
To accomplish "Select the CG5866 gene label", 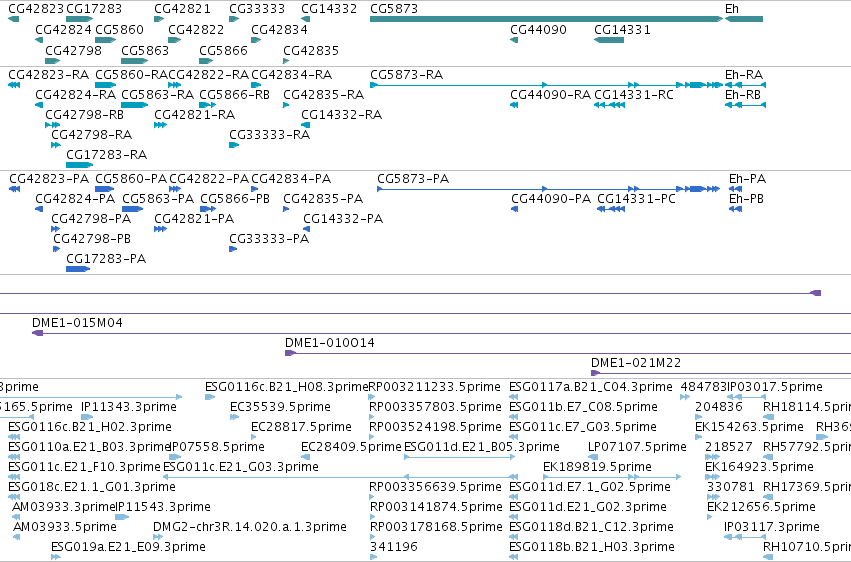I will point(223,50).
